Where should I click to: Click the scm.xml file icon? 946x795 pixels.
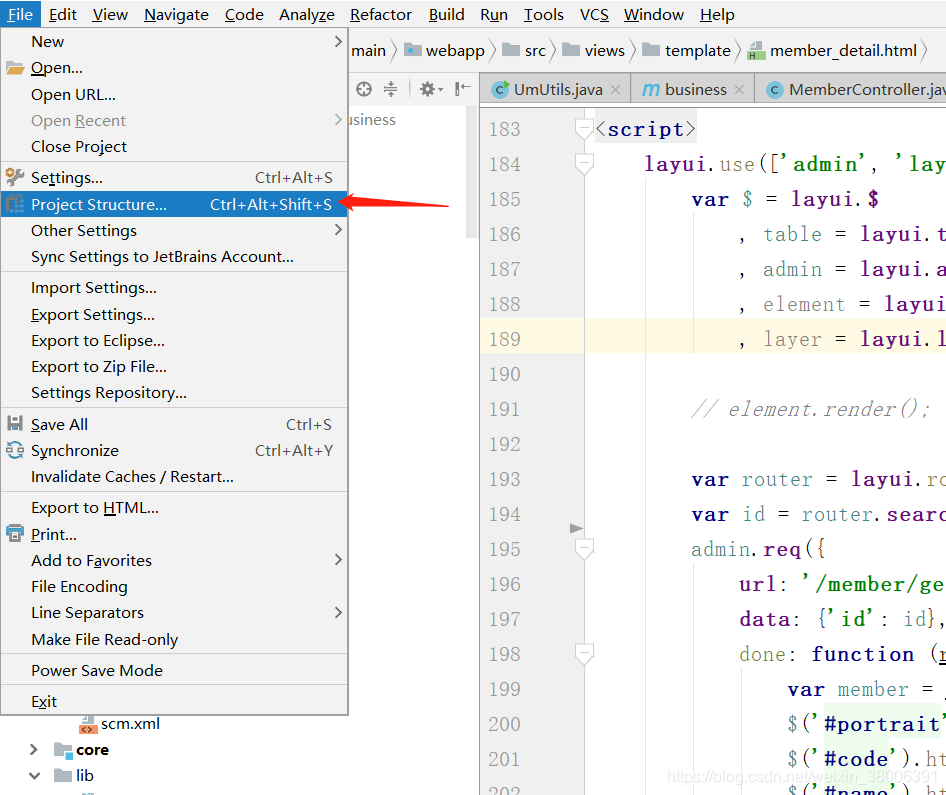[x=88, y=724]
